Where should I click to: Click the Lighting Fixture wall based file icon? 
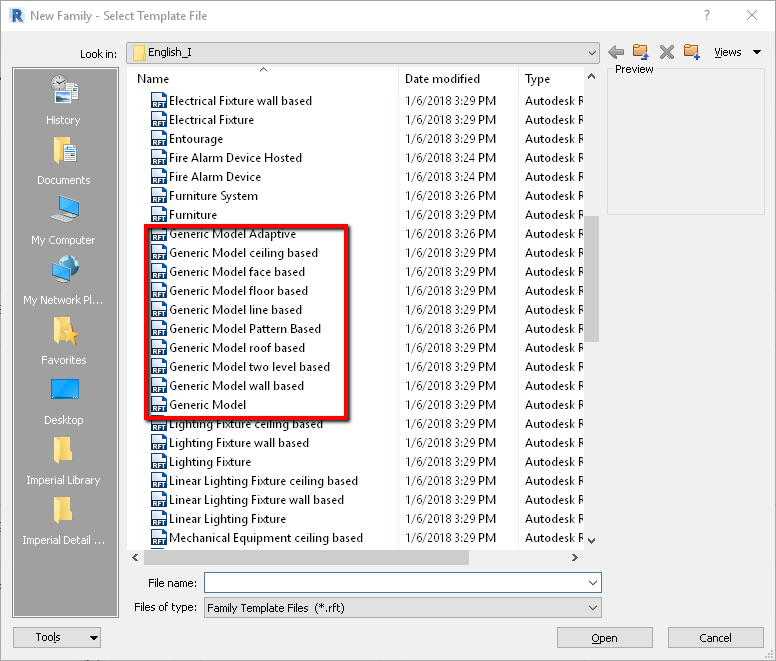(x=158, y=442)
